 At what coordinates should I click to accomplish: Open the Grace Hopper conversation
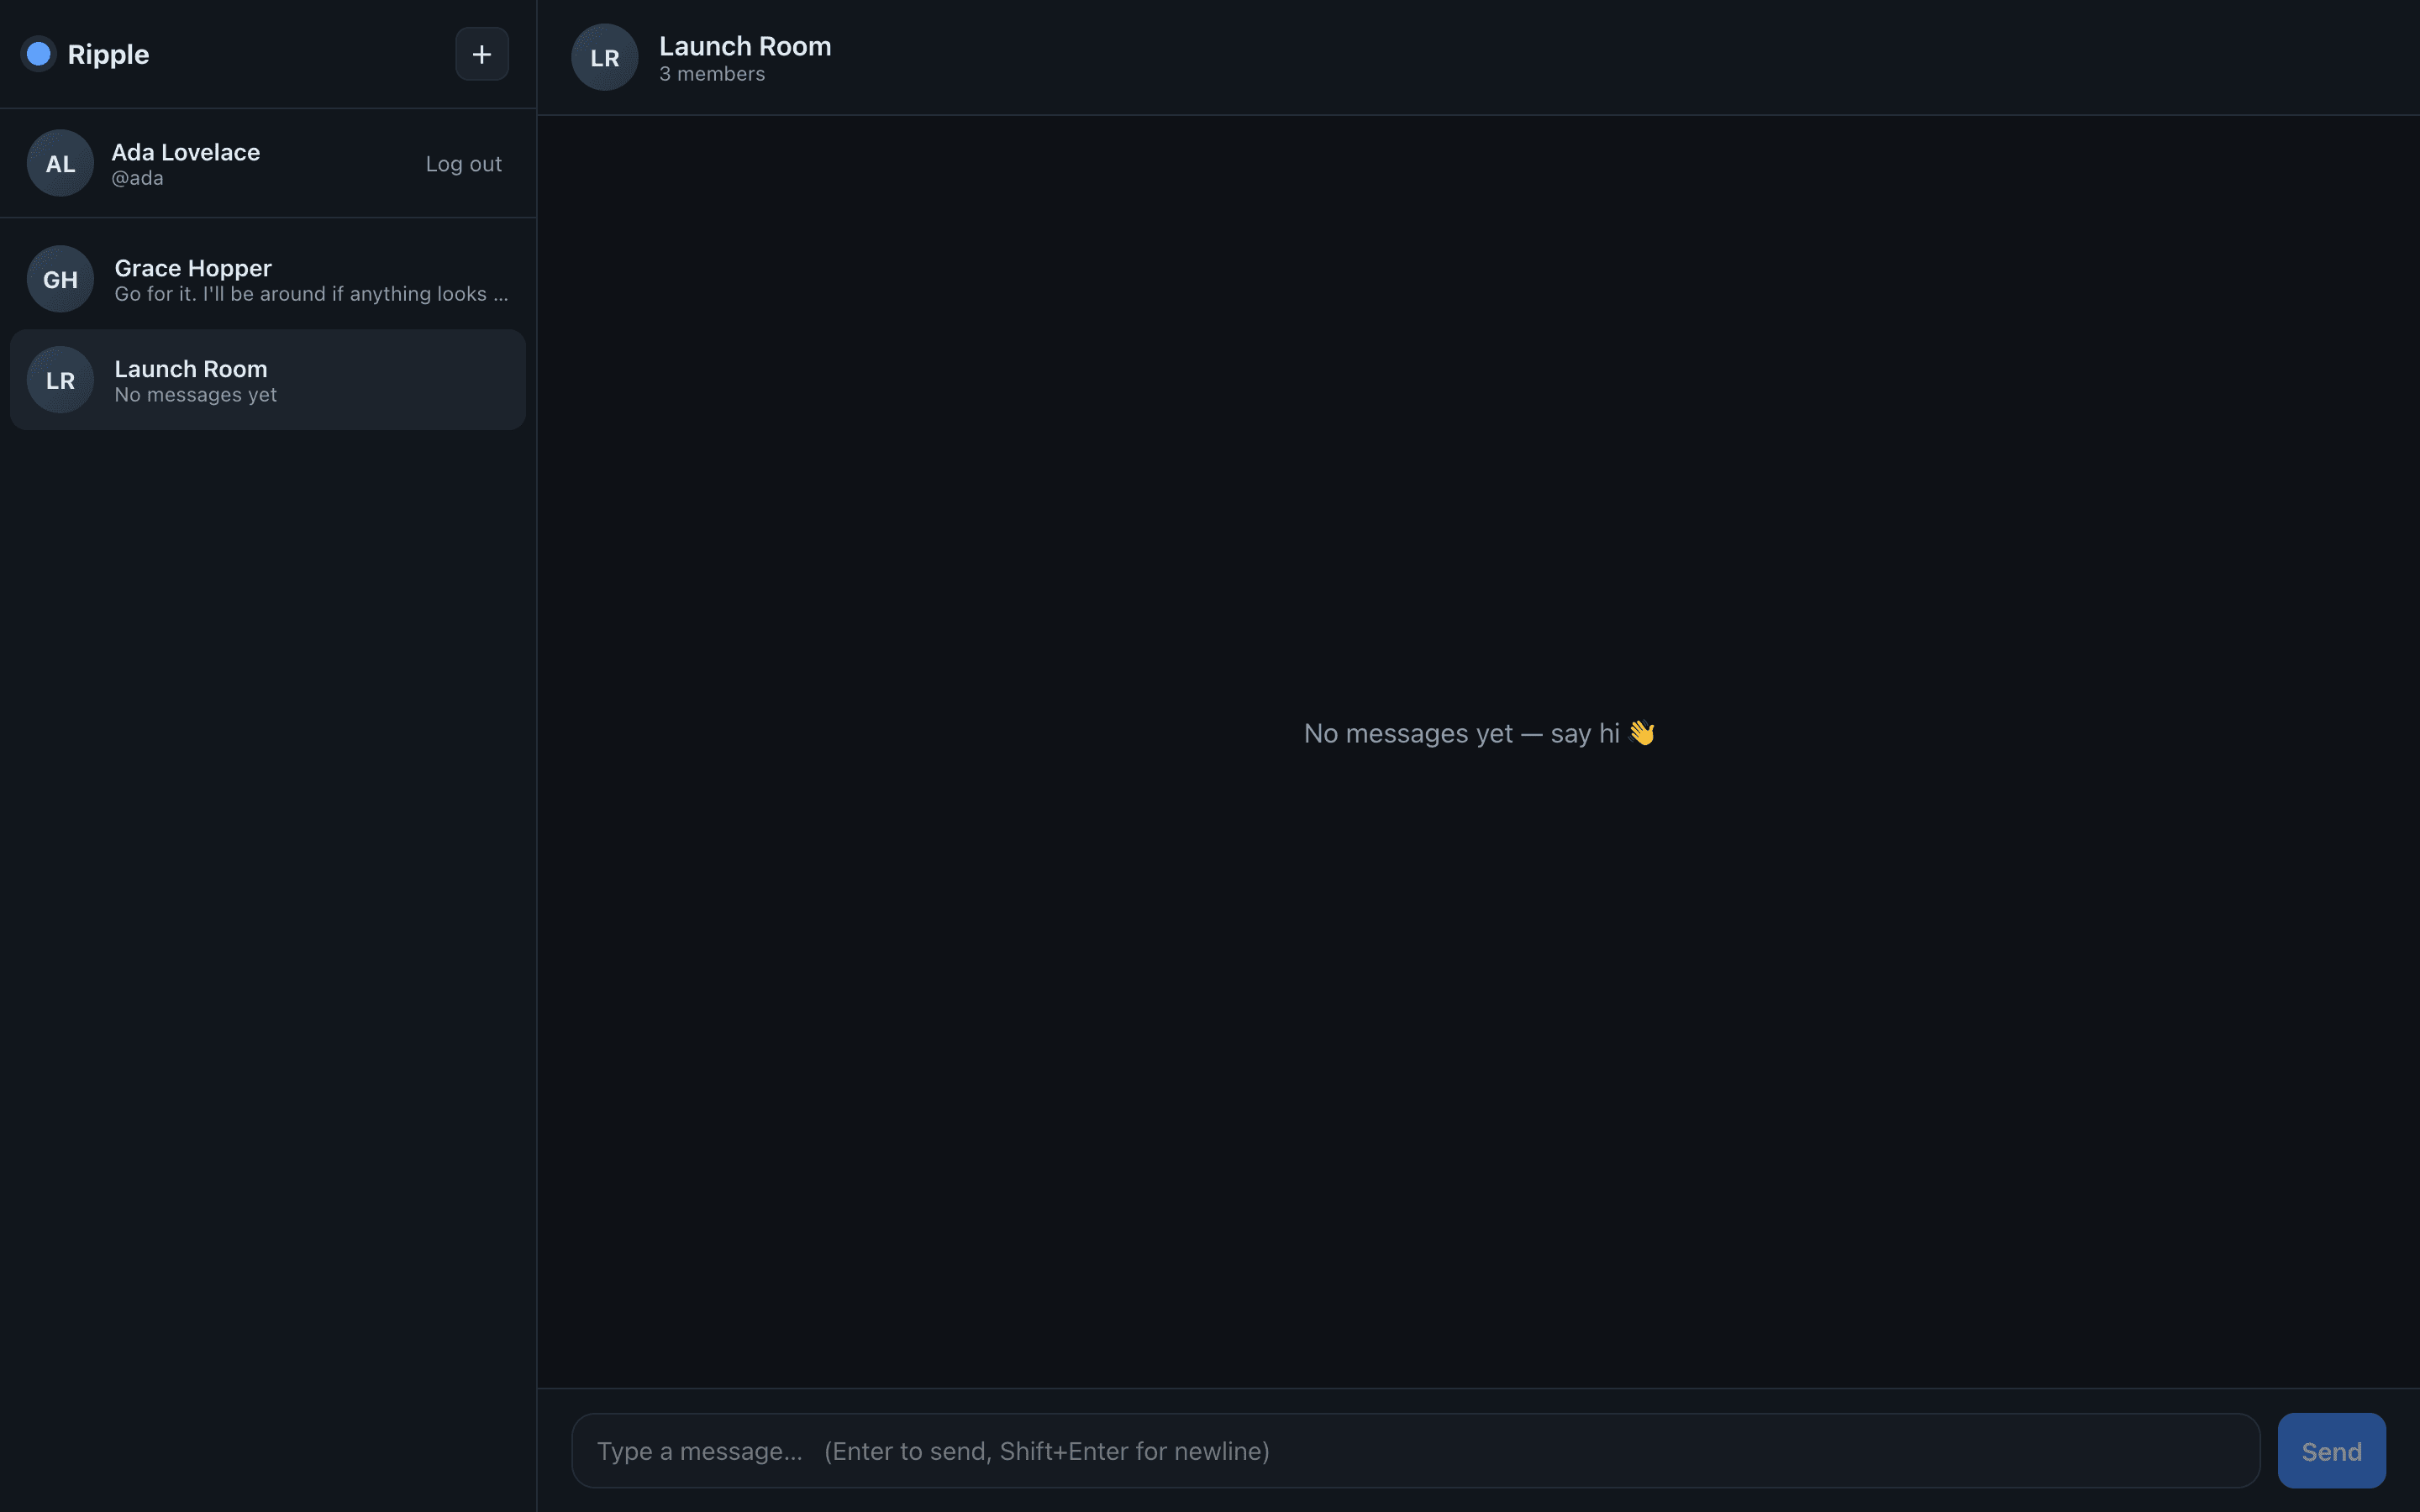point(268,279)
